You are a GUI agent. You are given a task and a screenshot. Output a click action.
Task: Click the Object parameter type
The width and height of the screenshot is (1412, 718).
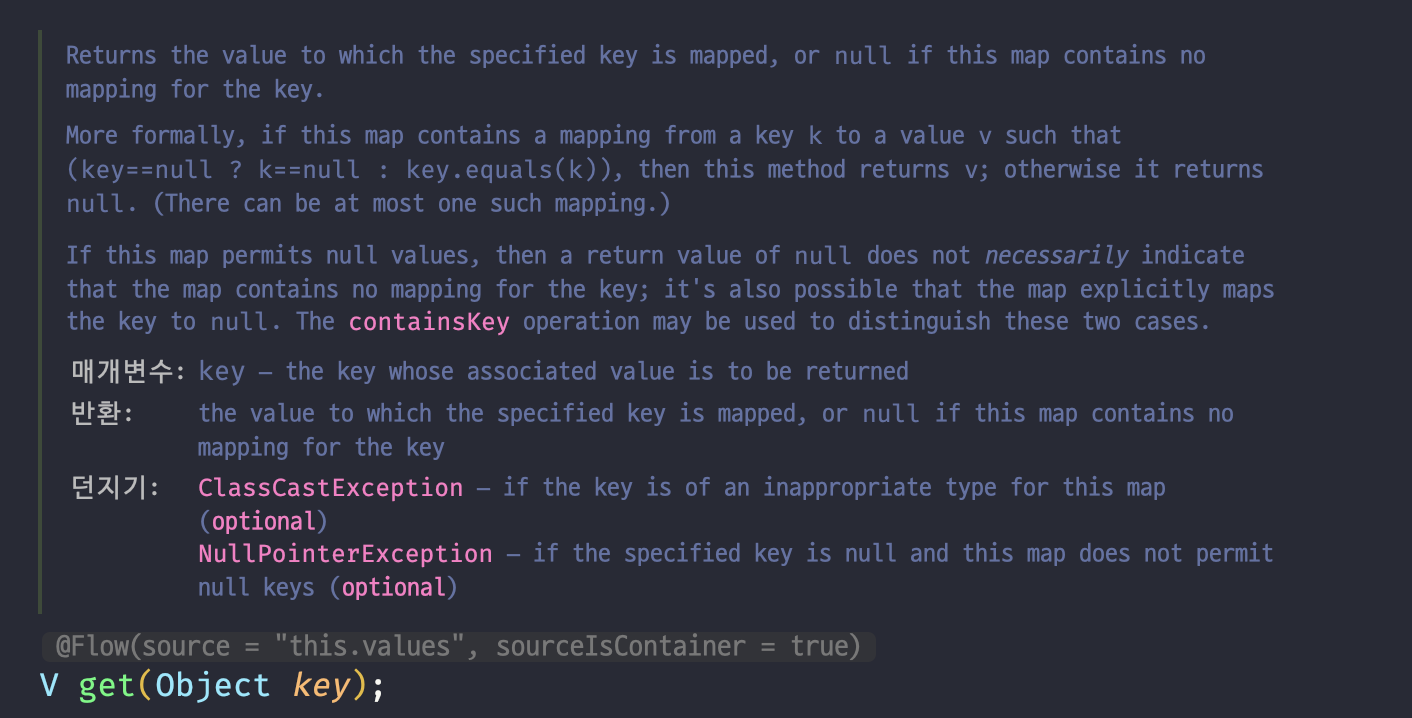[x=213, y=686]
